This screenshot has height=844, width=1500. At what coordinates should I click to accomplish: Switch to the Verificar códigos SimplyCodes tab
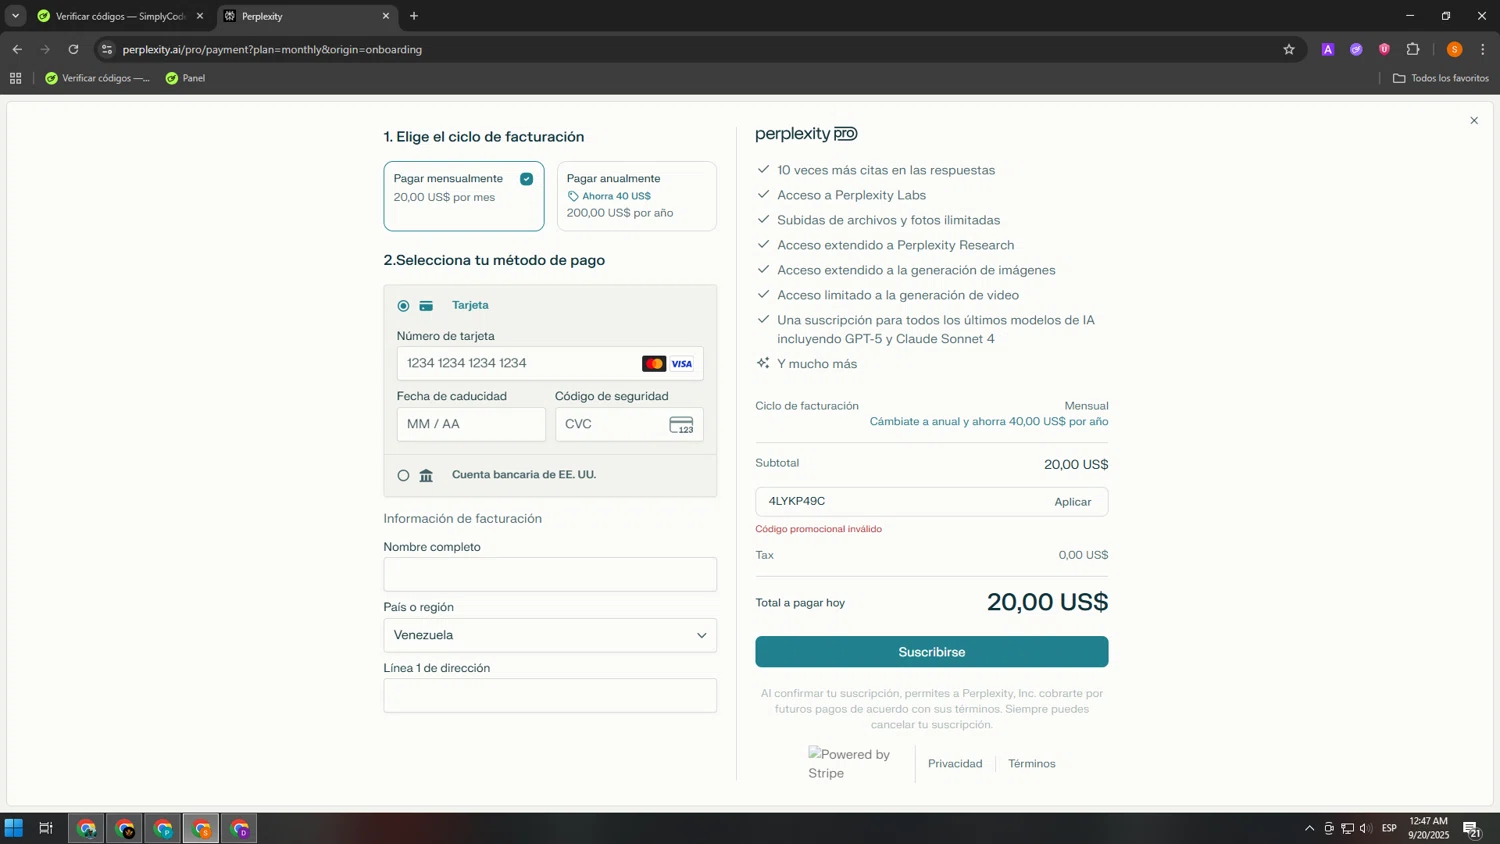(120, 16)
